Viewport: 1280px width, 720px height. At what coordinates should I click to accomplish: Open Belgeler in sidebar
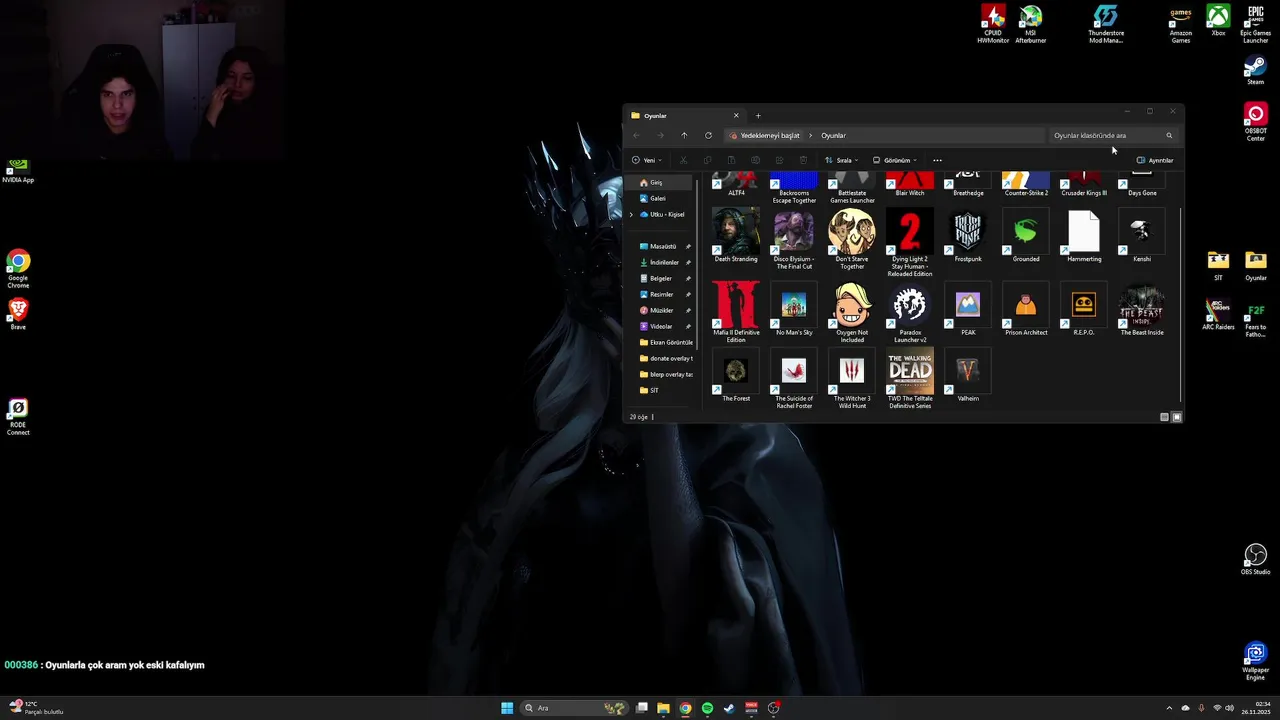pos(664,278)
